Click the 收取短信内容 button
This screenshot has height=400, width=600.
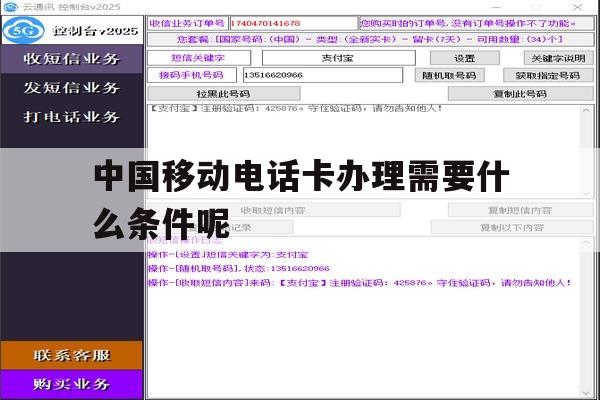273,210
